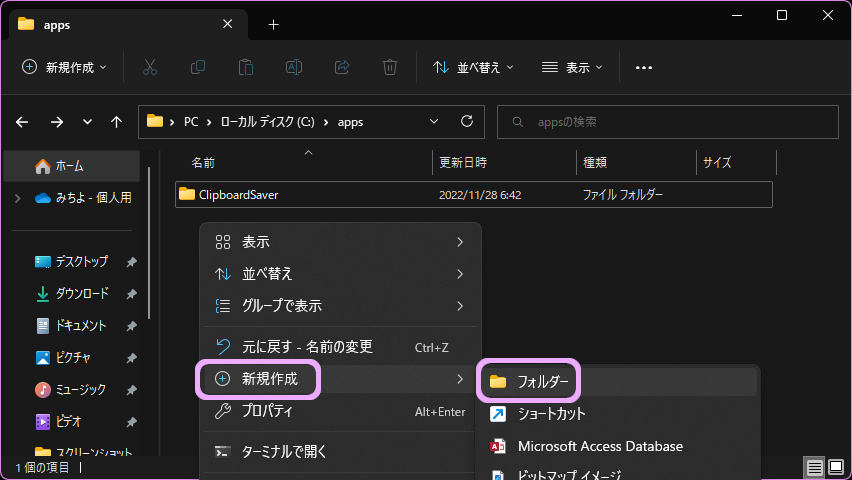Open 並べ替え submenu in context menu
This screenshot has height=480, width=852.
point(340,274)
